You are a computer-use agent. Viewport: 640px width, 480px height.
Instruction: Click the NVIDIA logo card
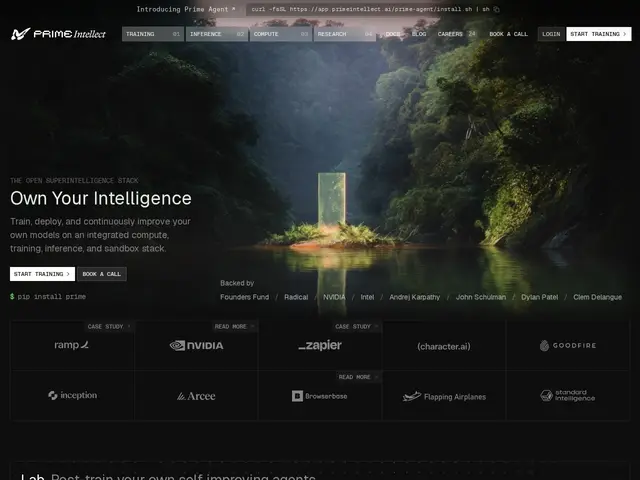click(196, 345)
